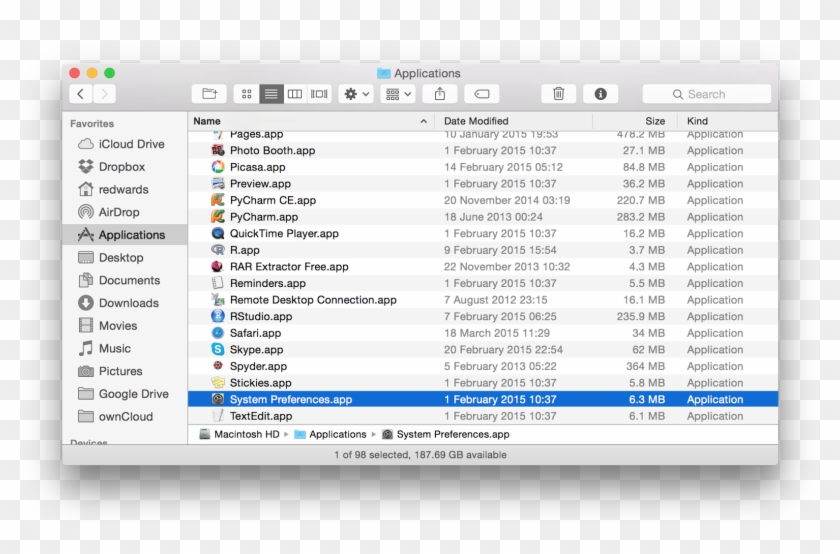This screenshot has width=840, height=554.
Task: Open Documents in sidebar
Action: tap(124, 280)
